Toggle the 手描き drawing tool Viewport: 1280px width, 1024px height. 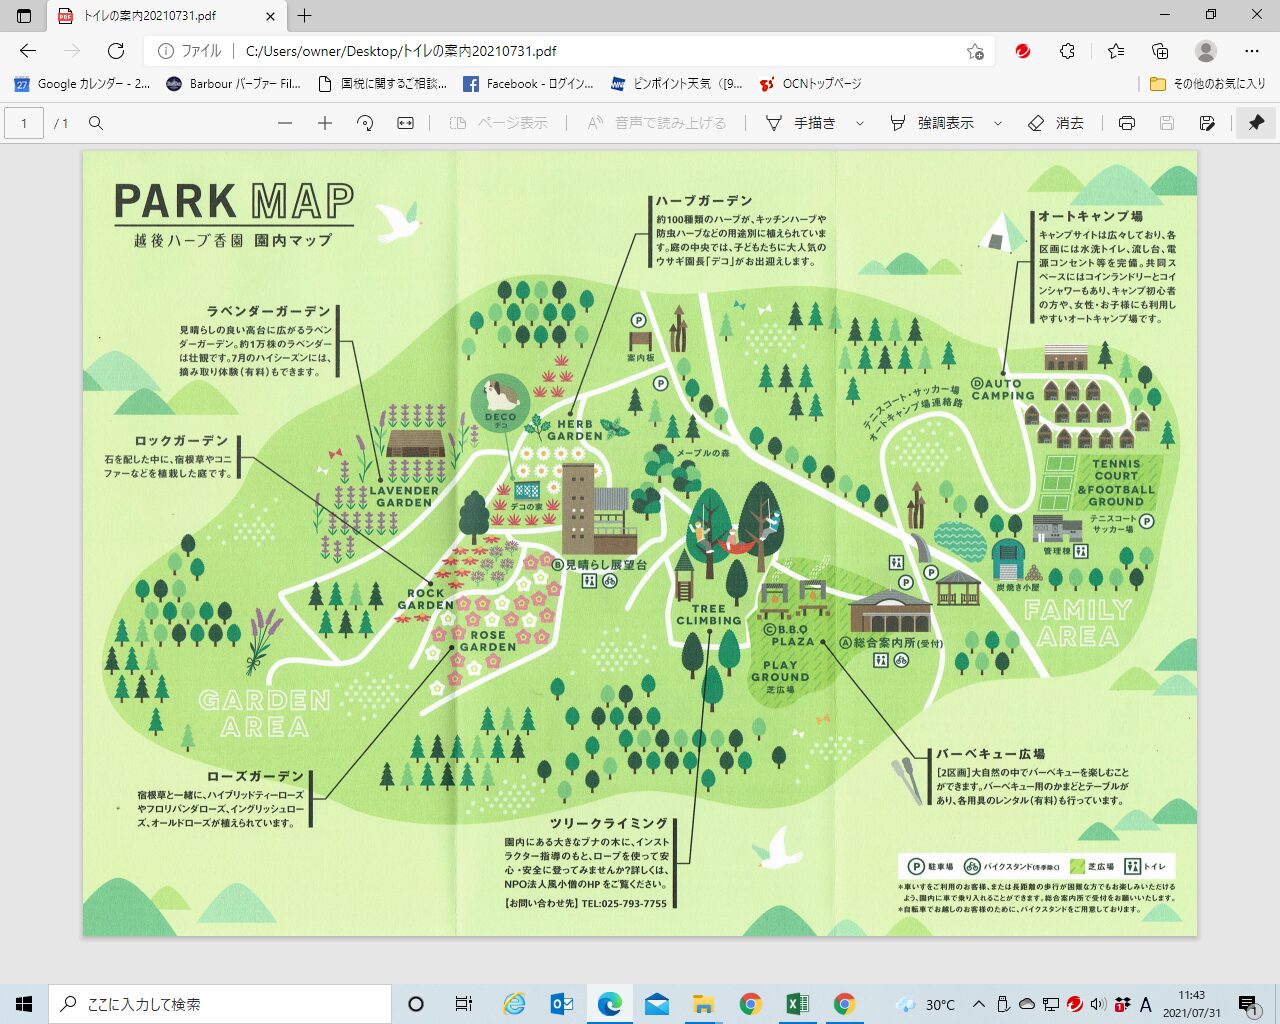(801, 123)
